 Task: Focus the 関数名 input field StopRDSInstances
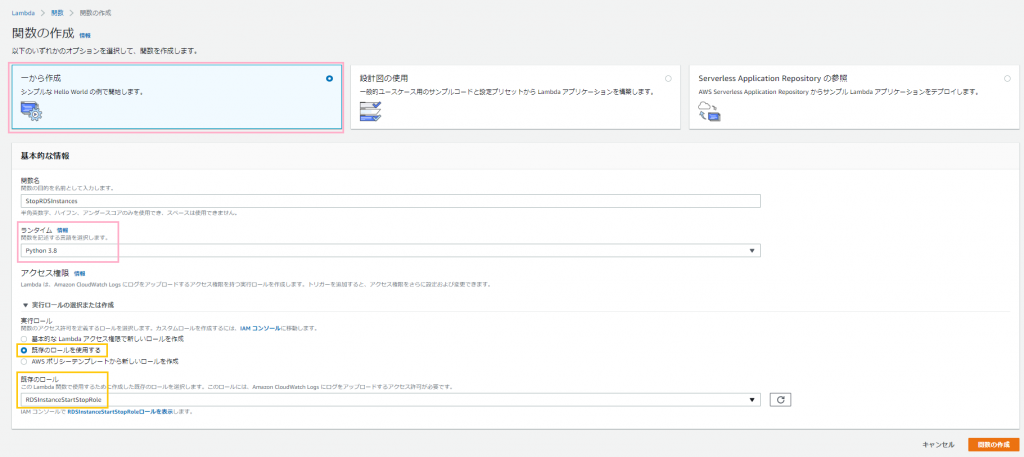pyautogui.click(x=391, y=201)
